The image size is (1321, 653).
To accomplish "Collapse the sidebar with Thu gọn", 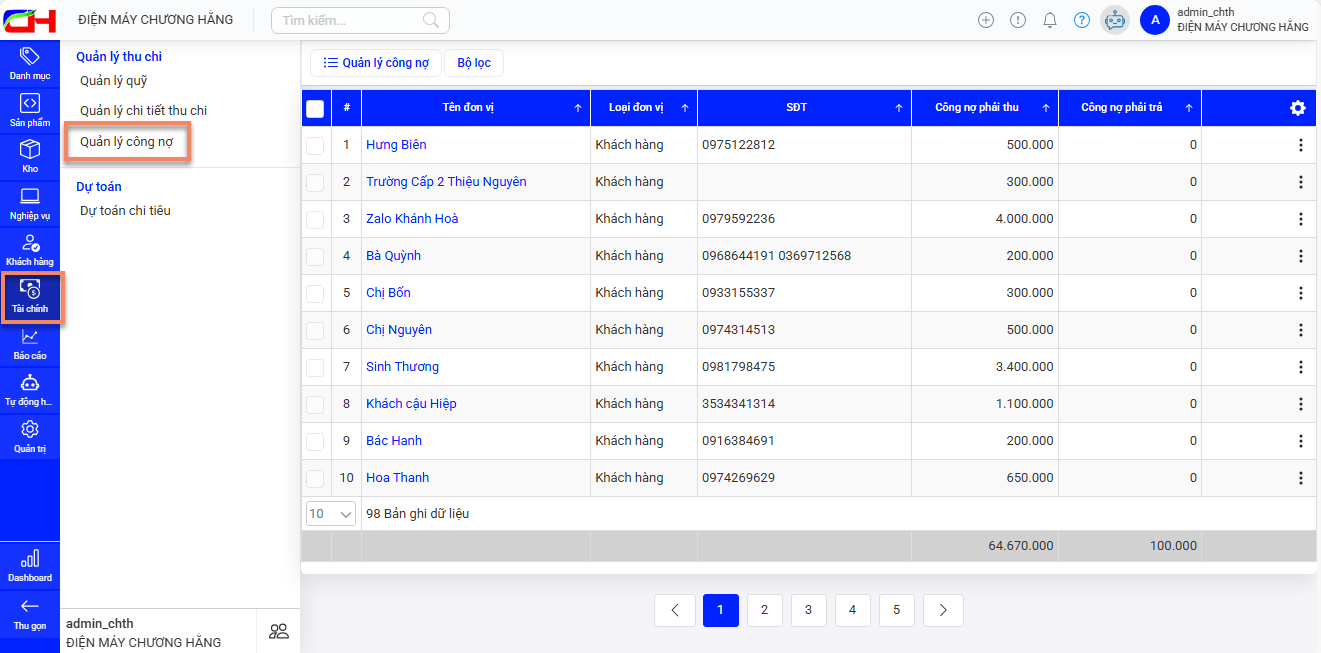I will [x=30, y=613].
